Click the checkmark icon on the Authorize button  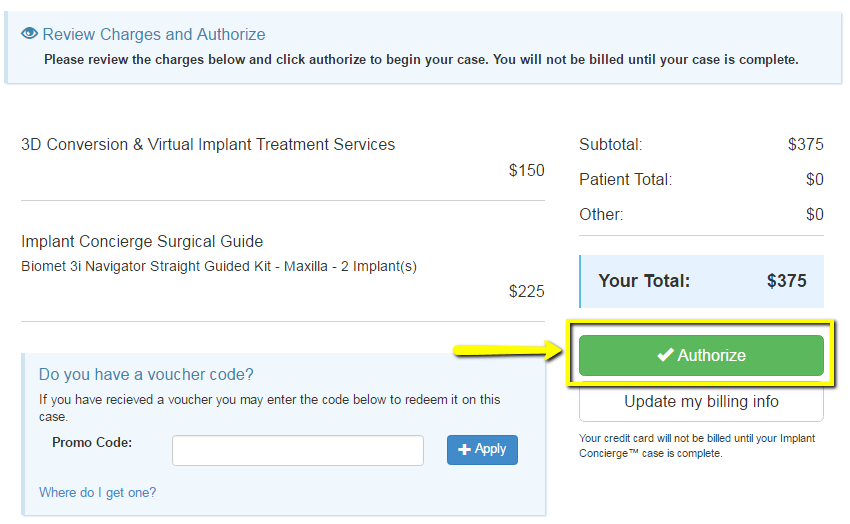(665, 355)
